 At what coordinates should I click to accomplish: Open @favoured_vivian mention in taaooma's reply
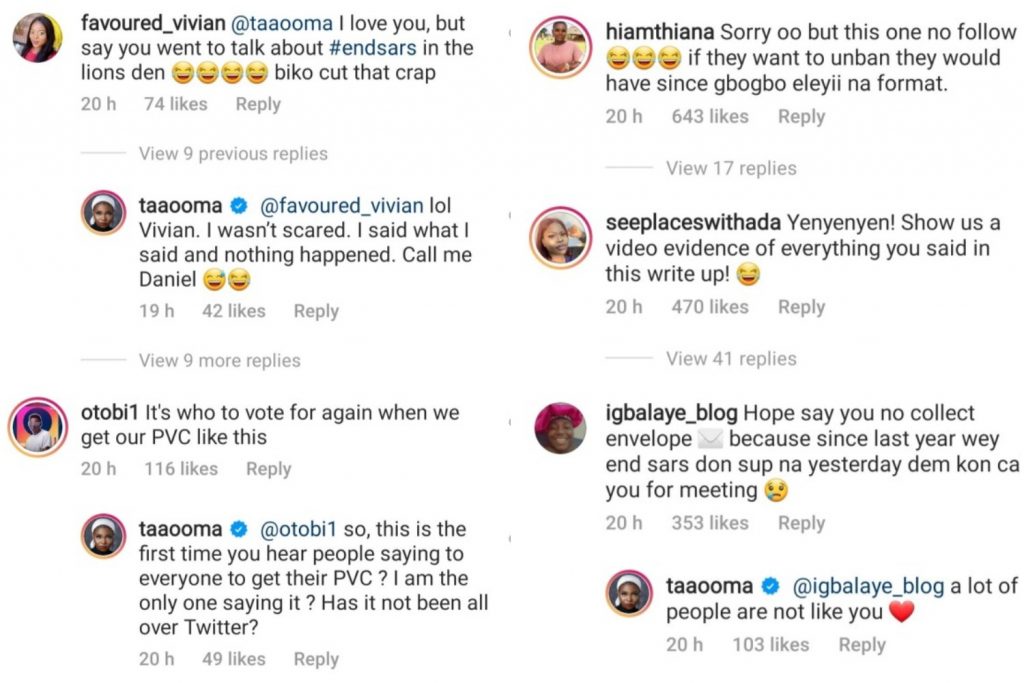(x=341, y=206)
